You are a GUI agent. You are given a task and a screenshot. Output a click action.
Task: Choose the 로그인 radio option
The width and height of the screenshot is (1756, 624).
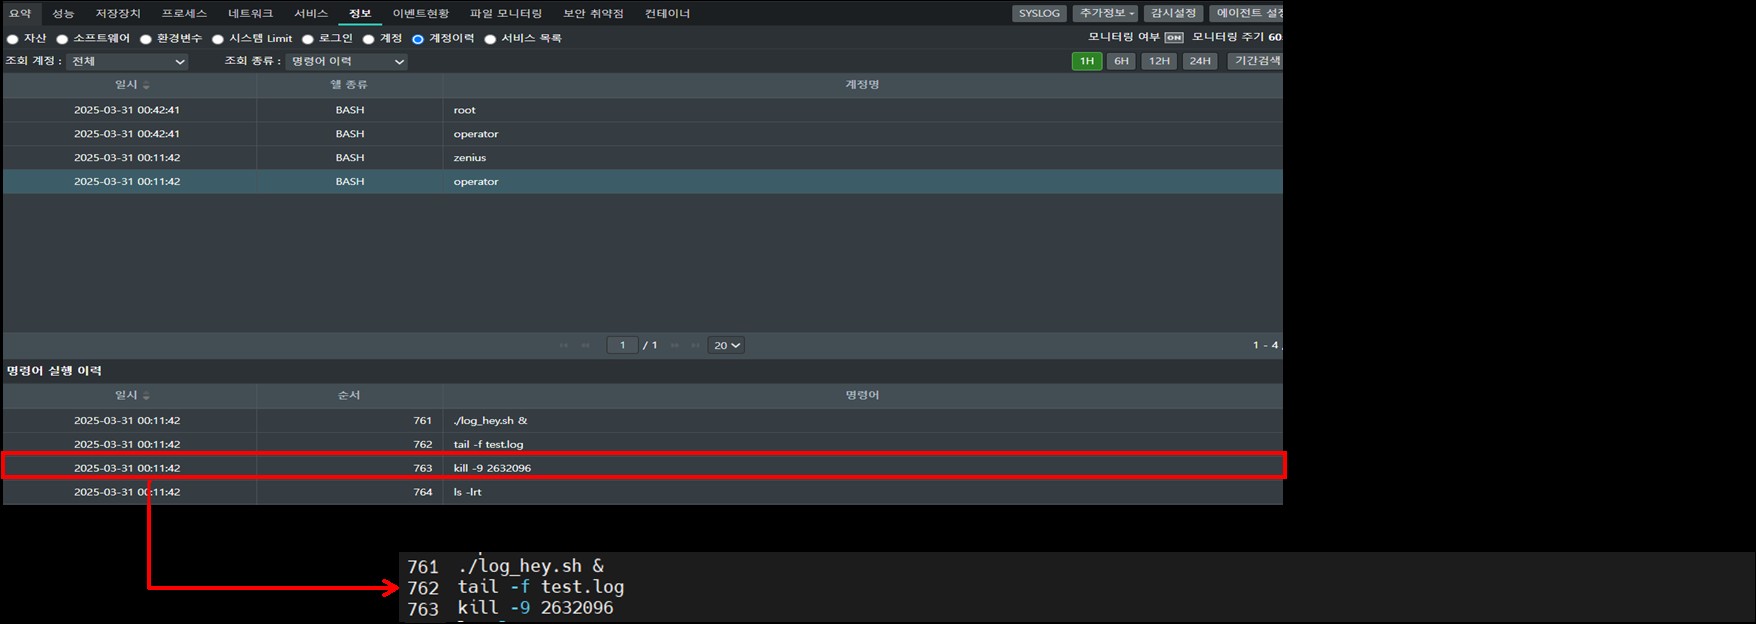pyautogui.click(x=308, y=39)
